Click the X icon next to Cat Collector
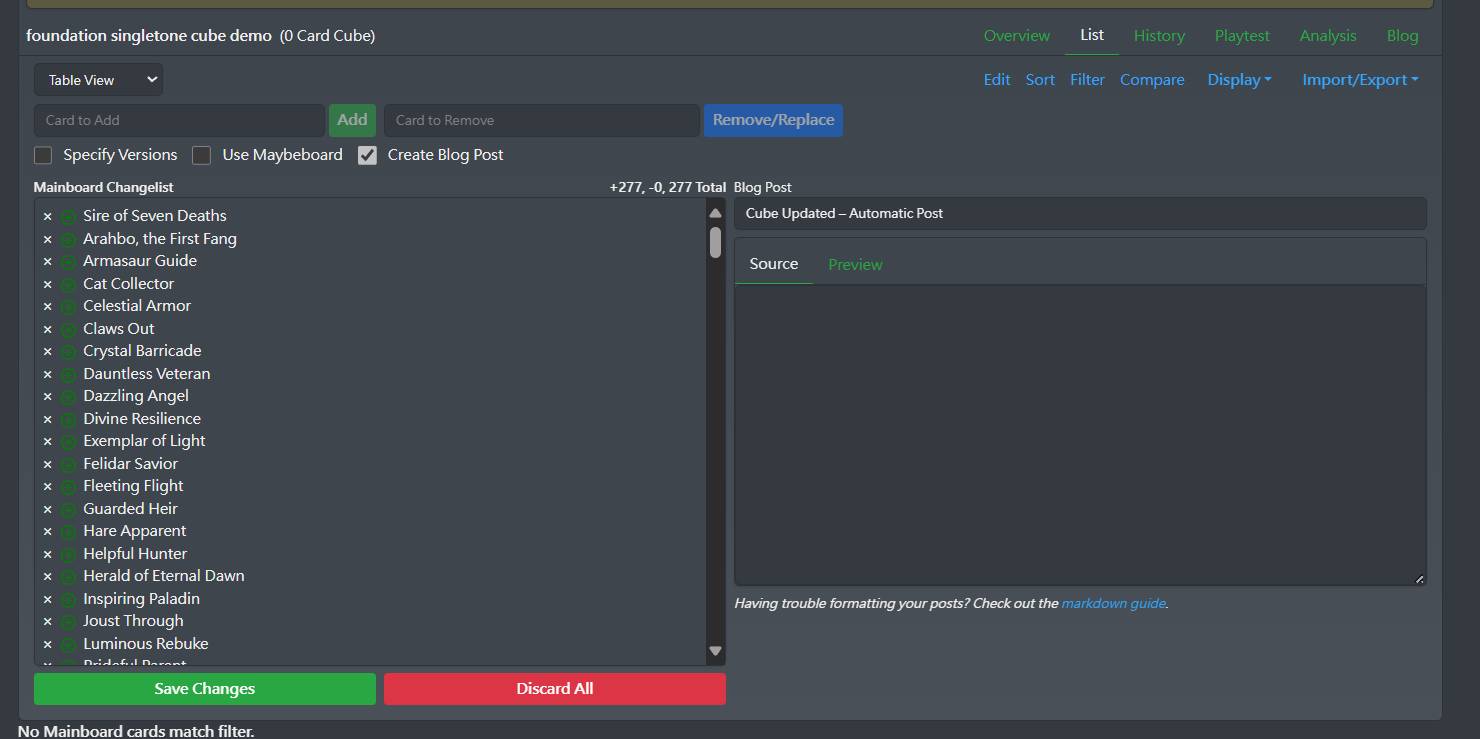Screen dimensions: 1480x739 click(x=47, y=284)
